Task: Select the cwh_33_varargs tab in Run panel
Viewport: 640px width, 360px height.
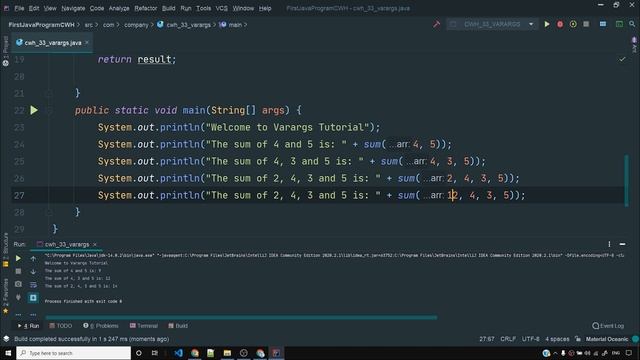Action: (67, 244)
